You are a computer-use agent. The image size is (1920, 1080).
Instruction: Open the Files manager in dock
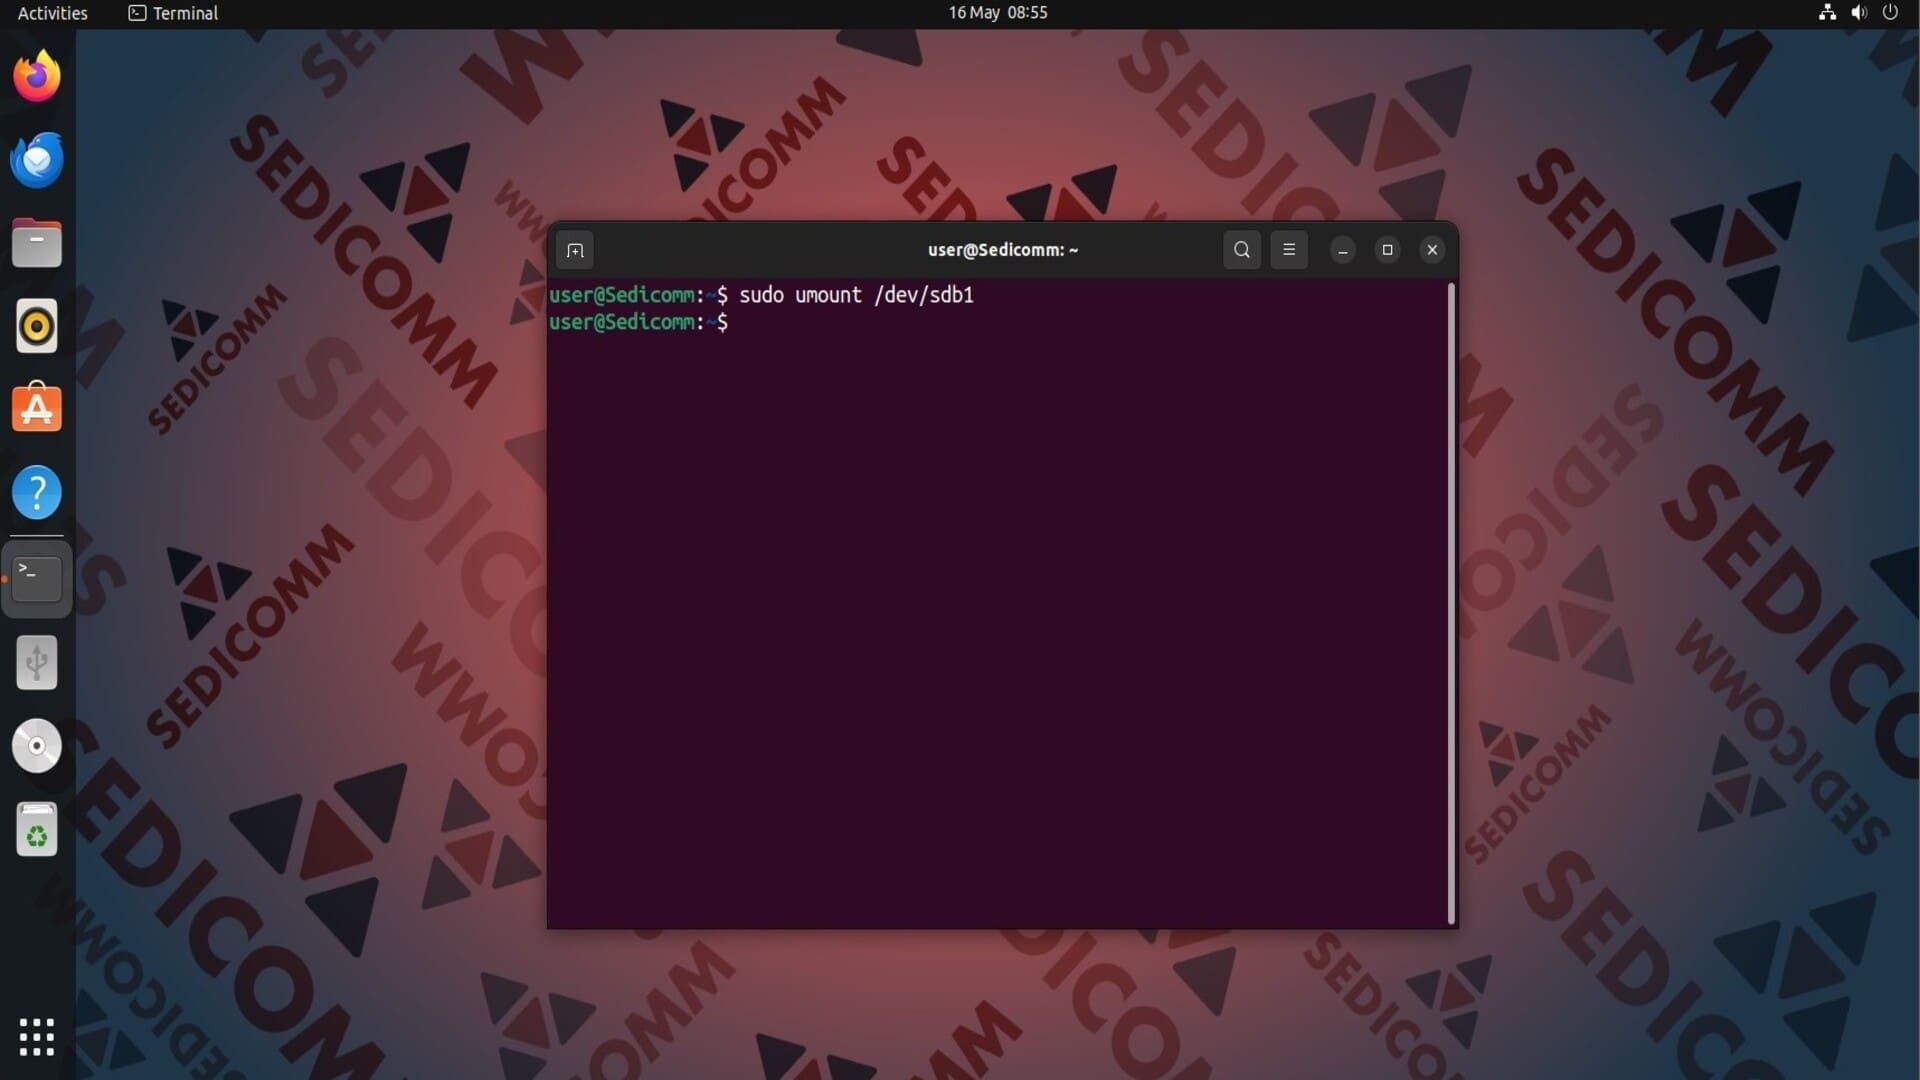37,243
